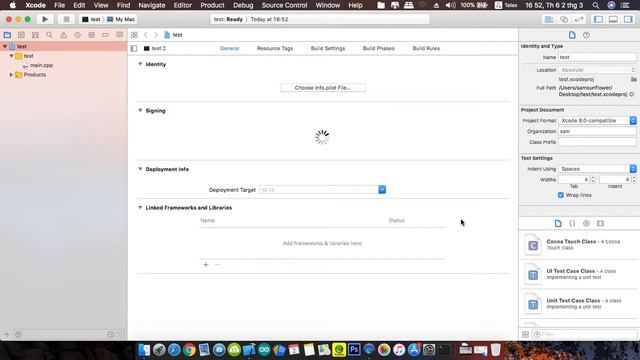Select main.cpp in the navigator
This screenshot has width=640, height=360.
[41, 65]
